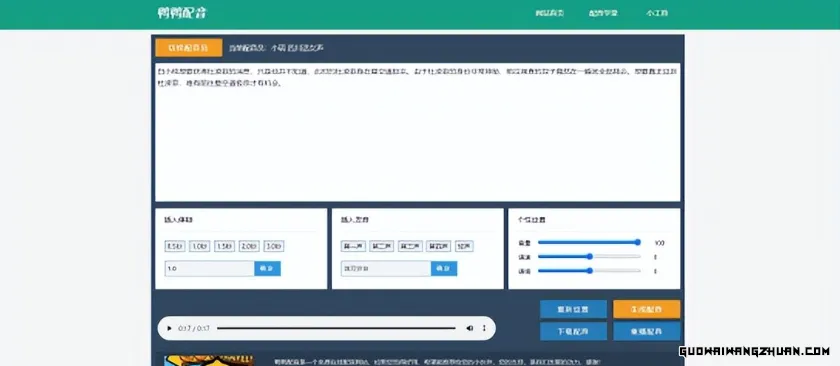
Task: Click the orange switch-voice-actor button
Action: [x=189, y=48]
